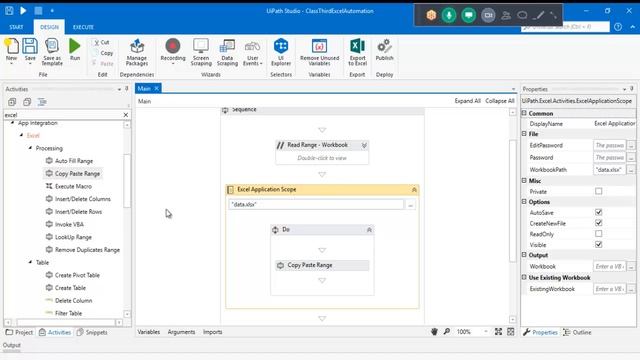
Task: Toggle the CreateNewFile checkbox
Action: point(598,223)
